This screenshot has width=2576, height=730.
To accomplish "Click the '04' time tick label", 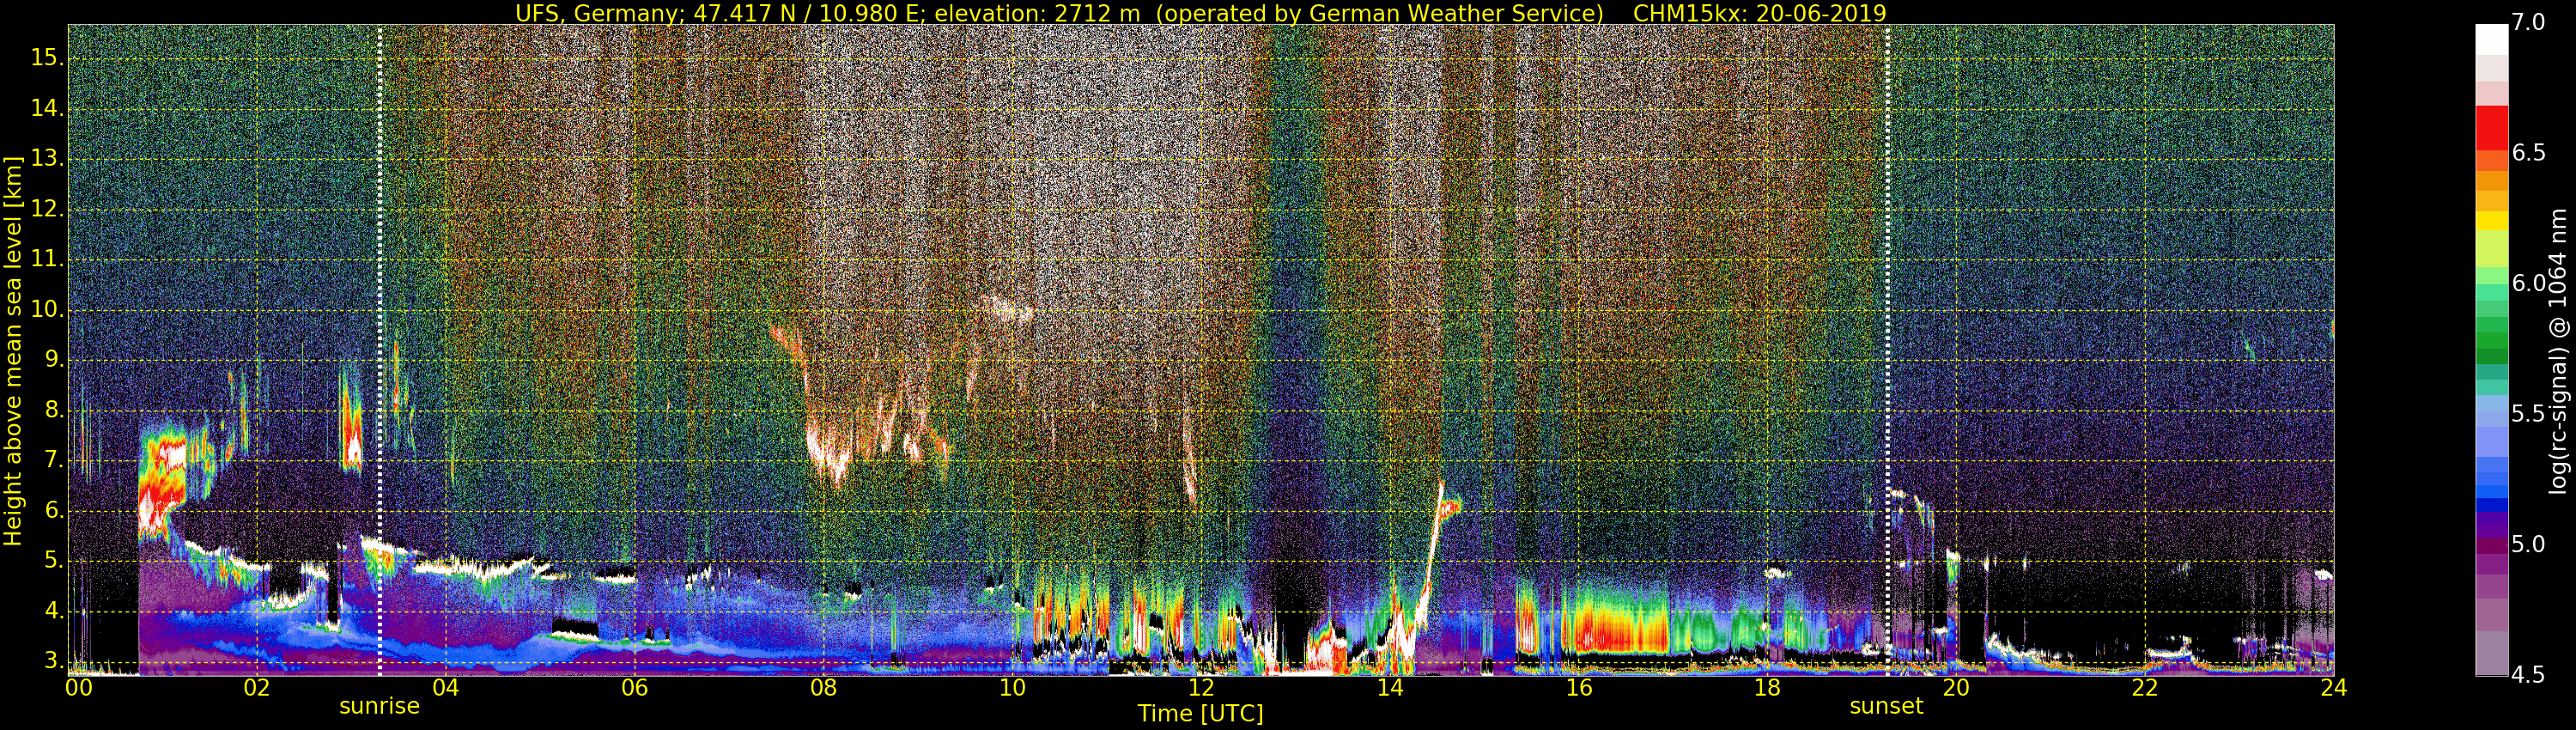I will pyautogui.click(x=445, y=689).
